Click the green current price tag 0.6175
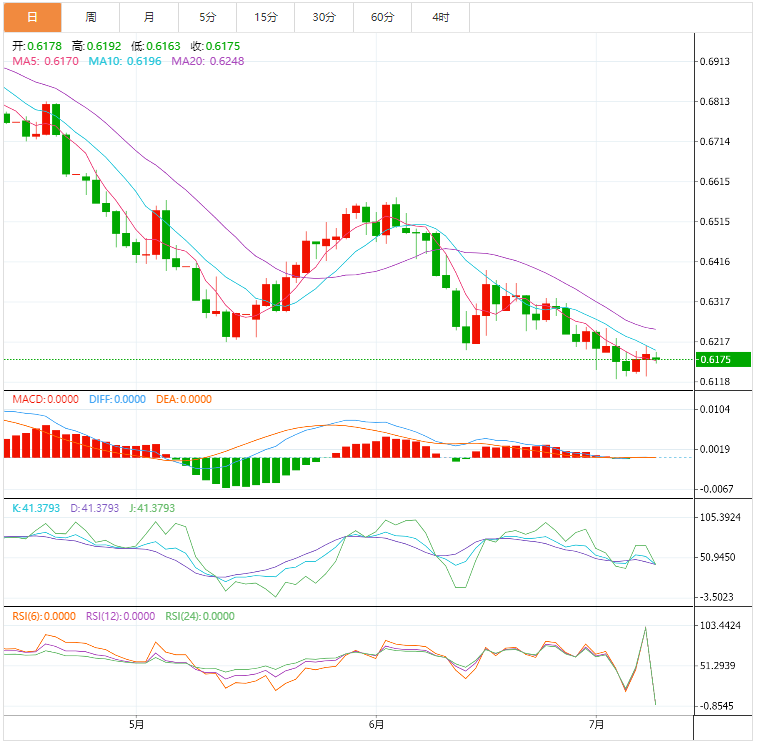The height and width of the screenshot is (750, 757). point(723,360)
